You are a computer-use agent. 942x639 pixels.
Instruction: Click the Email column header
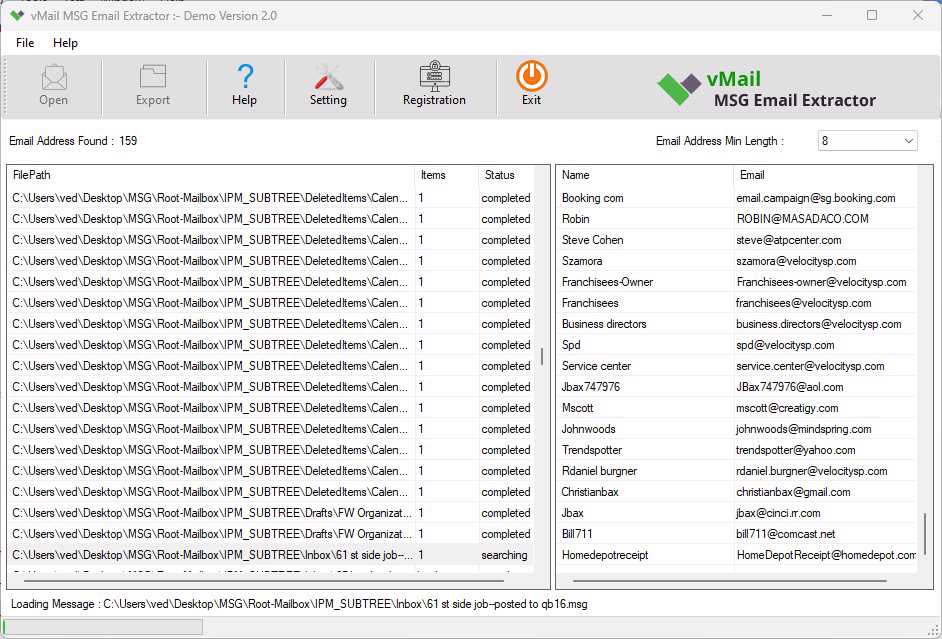(x=825, y=175)
